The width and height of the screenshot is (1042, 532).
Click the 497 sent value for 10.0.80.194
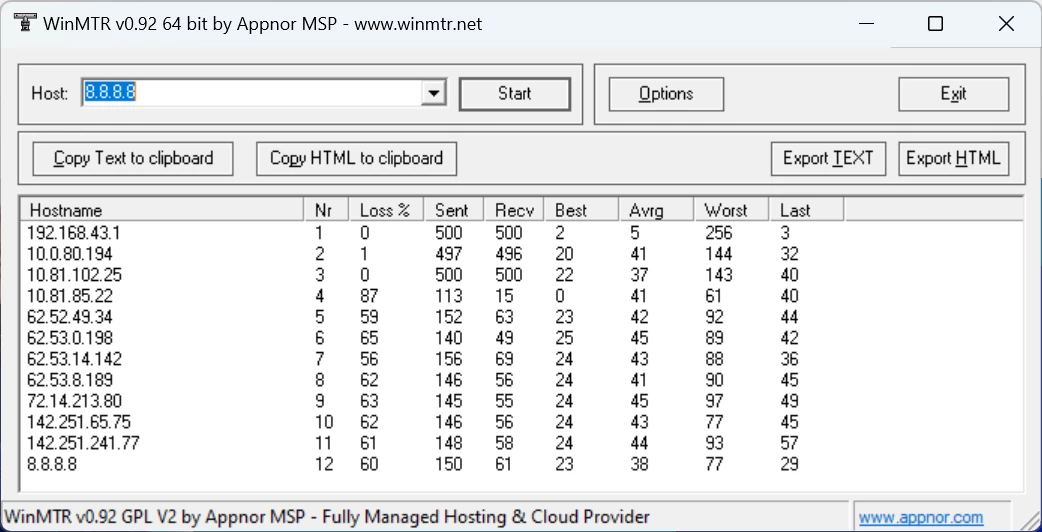click(449, 254)
